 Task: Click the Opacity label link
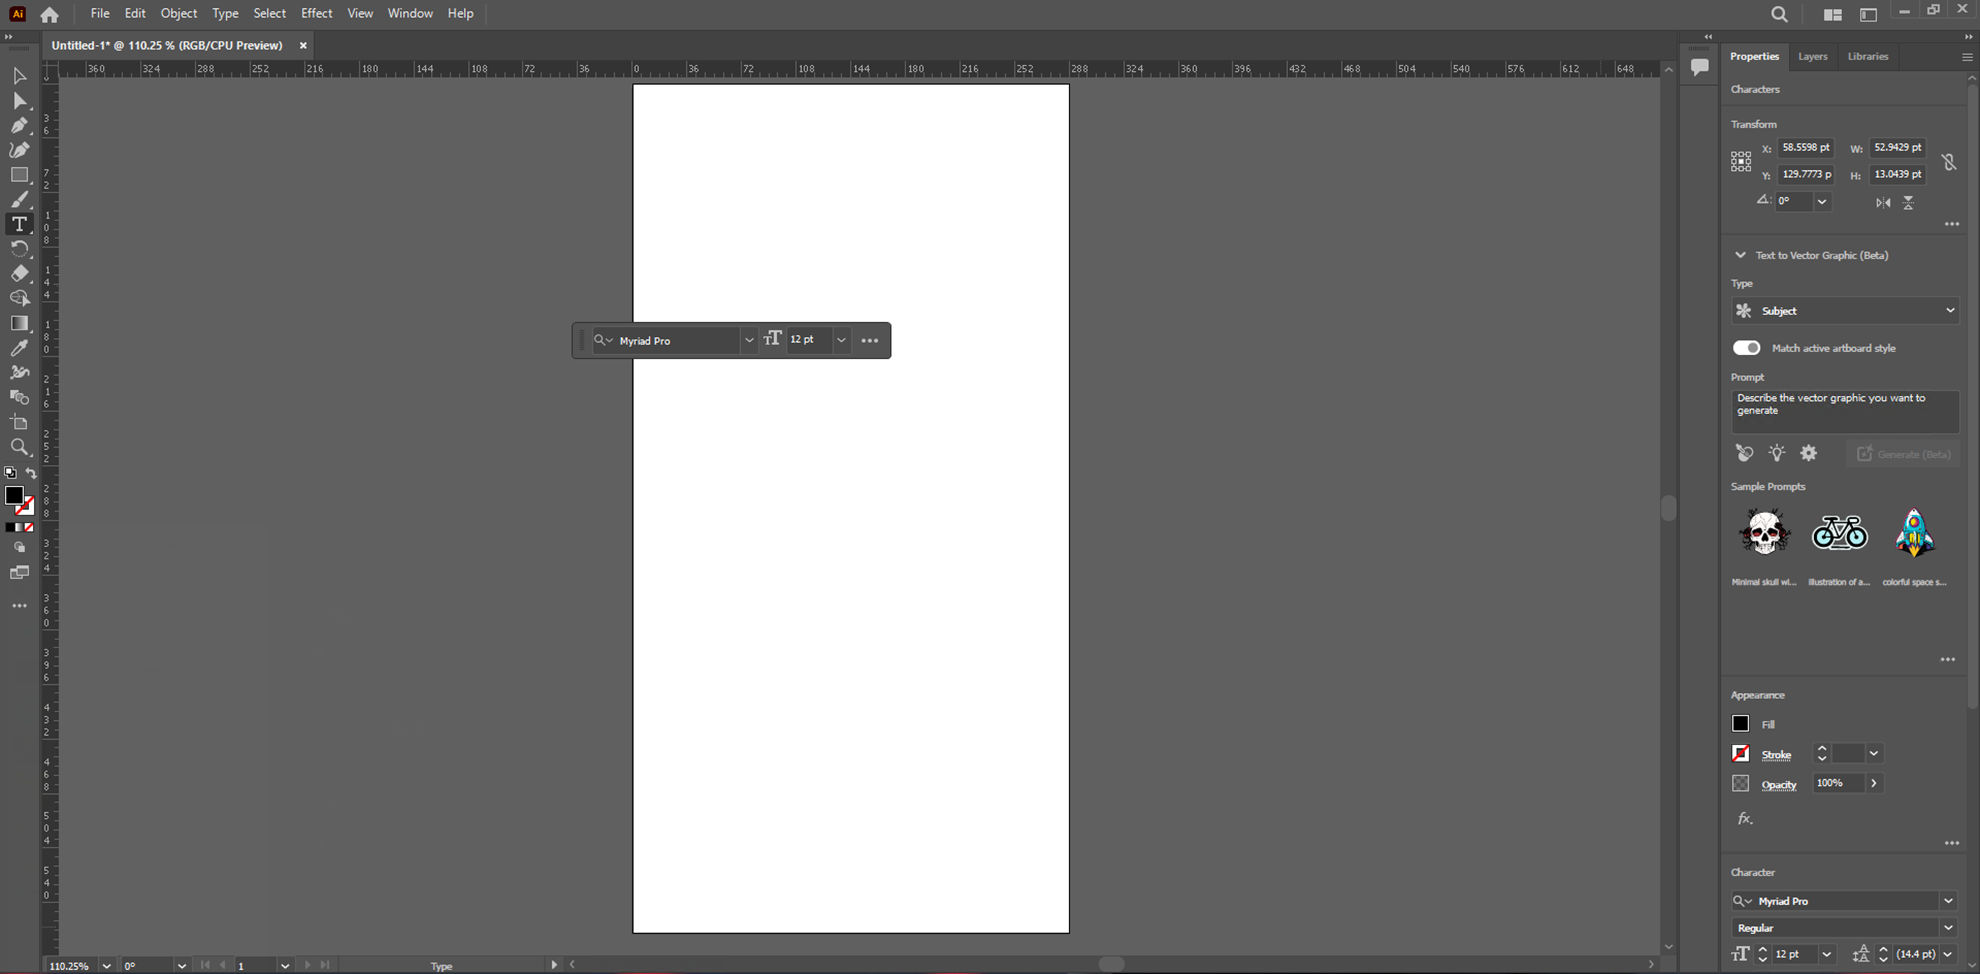(x=1779, y=785)
